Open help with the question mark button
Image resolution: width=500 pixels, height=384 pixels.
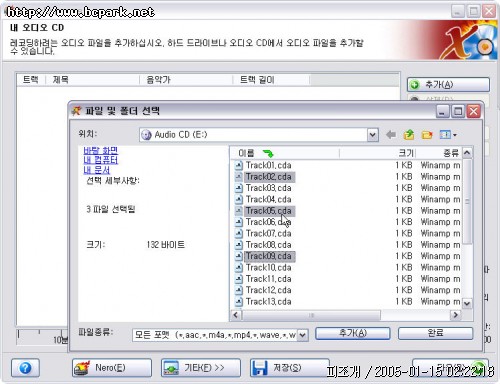click(x=25, y=368)
